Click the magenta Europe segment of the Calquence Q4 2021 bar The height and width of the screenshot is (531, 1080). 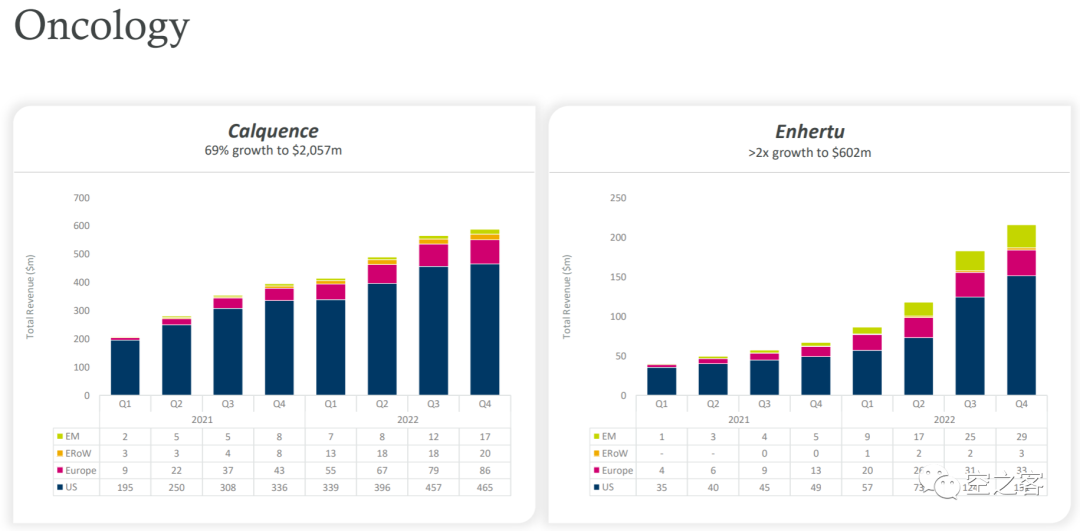[x=279, y=294]
